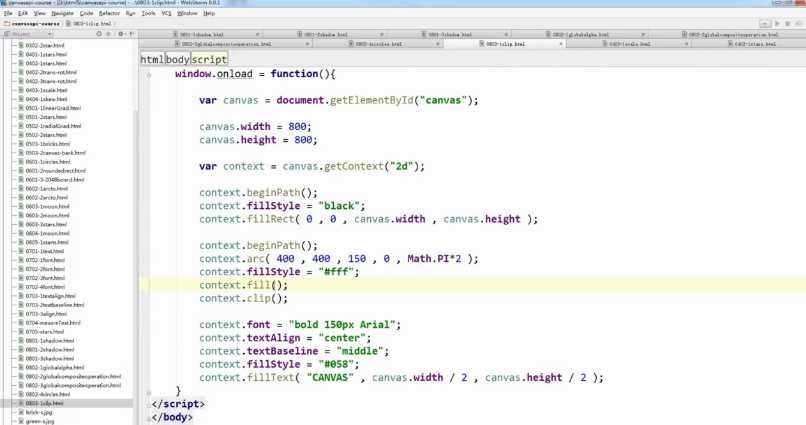Viewport: 806px width, 425px height.
Task: Click the html breadcrumb
Action: point(152,60)
